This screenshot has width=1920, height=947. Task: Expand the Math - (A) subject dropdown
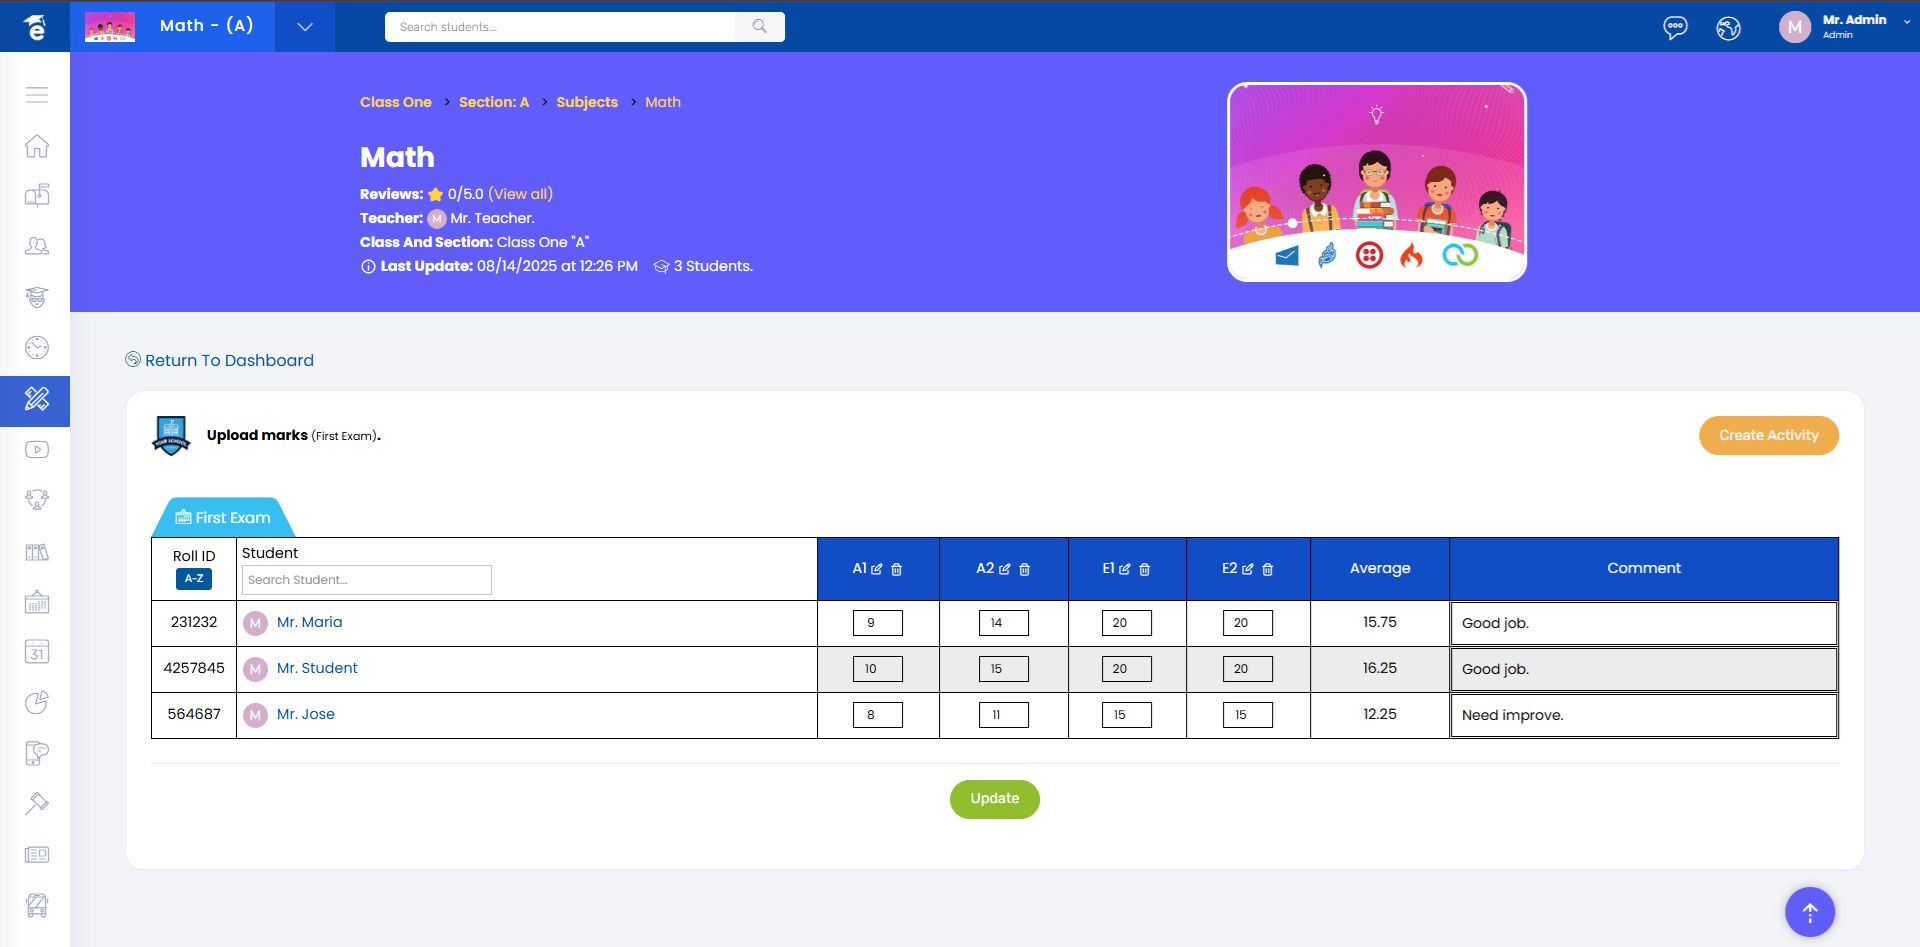(x=305, y=27)
